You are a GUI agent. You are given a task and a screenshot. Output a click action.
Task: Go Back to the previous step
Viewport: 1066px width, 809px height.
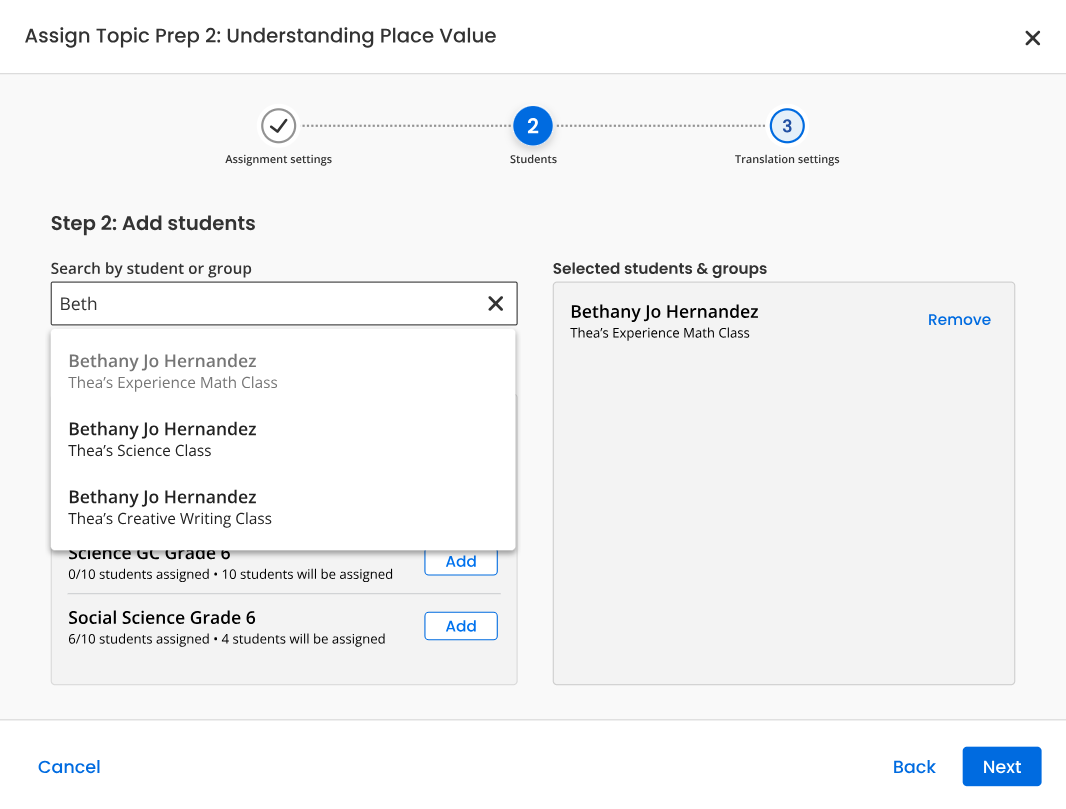[914, 767]
